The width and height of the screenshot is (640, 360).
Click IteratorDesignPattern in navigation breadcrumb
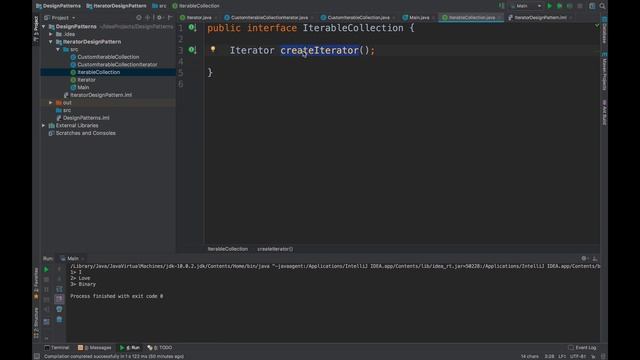tap(116, 6)
